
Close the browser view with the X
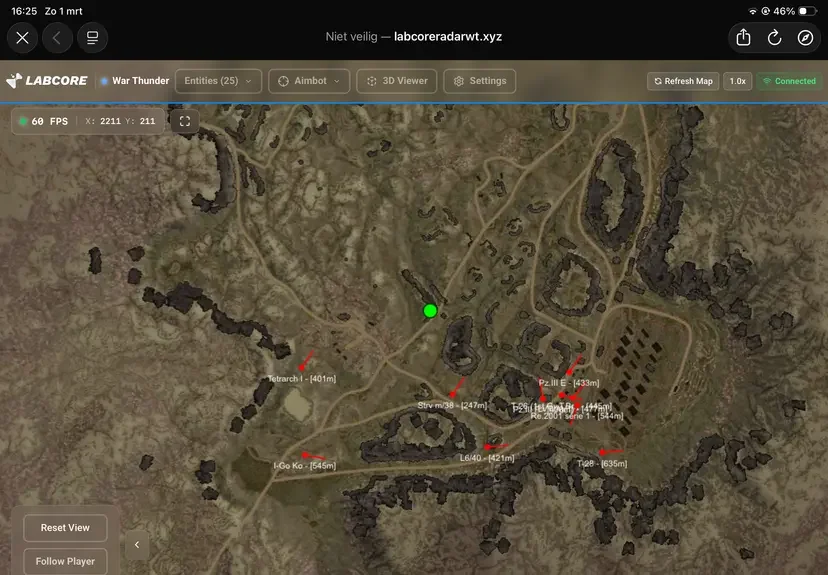click(23, 38)
